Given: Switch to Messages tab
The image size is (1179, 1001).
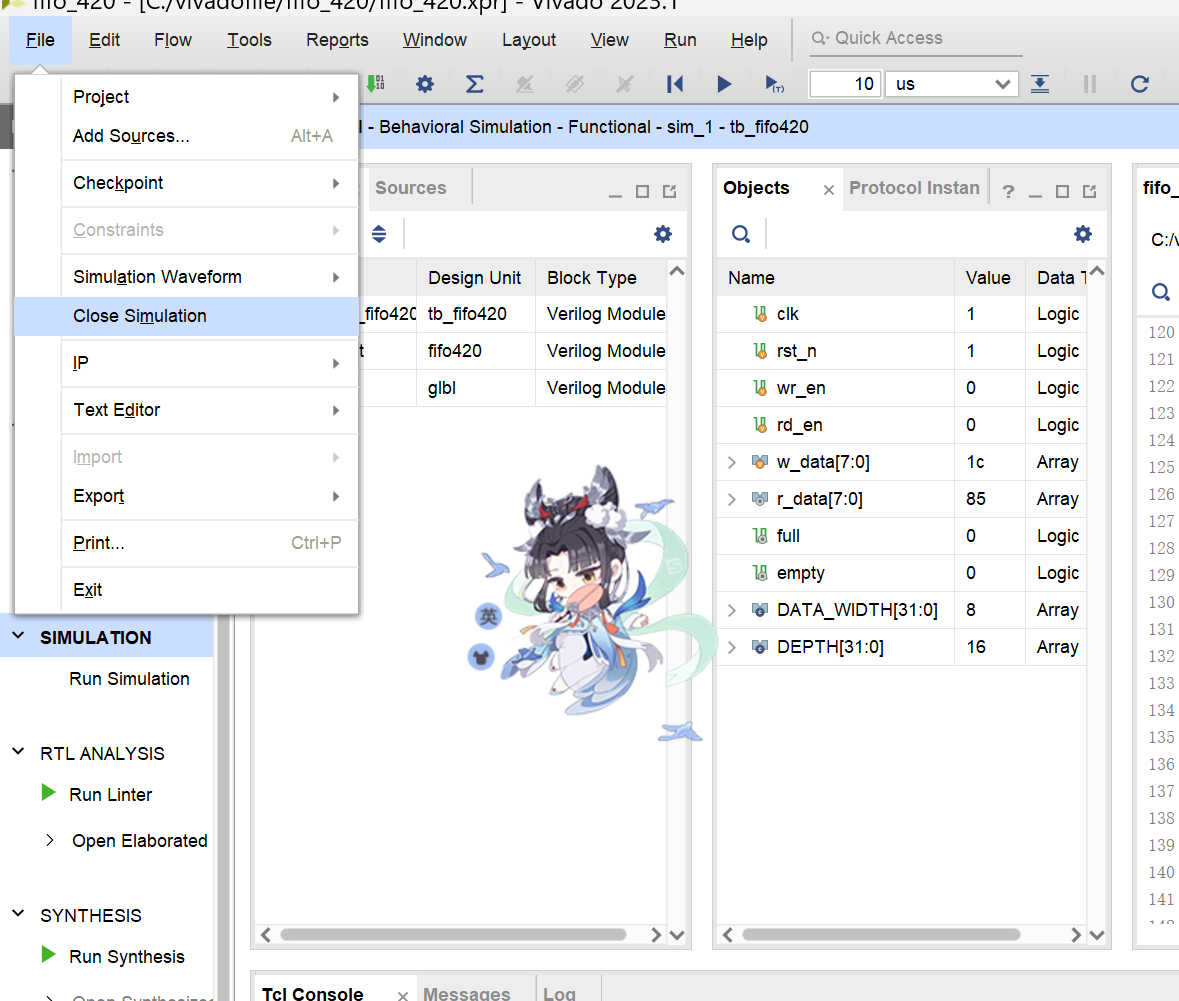Looking at the screenshot, I should click(466, 993).
